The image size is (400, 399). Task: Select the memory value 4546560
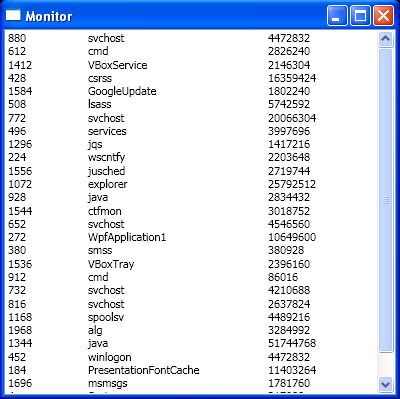click(x=289, y=224)
